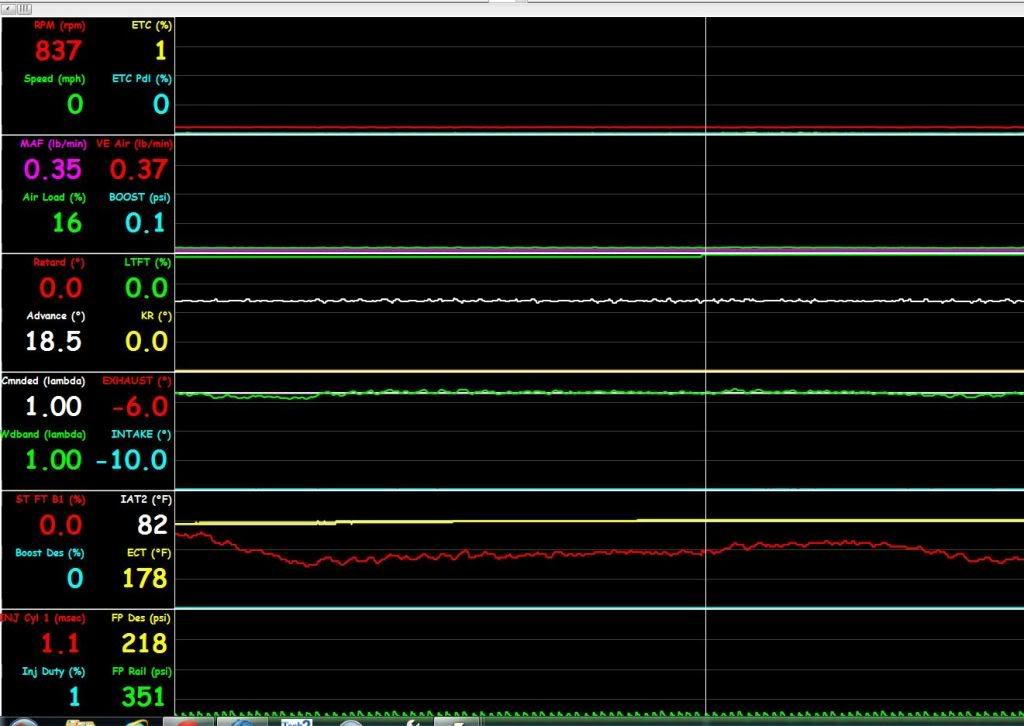The width and height of the screenshot is (1024, 726).
Task: Select the RPM readout showing 837
Action: [57, 50]
